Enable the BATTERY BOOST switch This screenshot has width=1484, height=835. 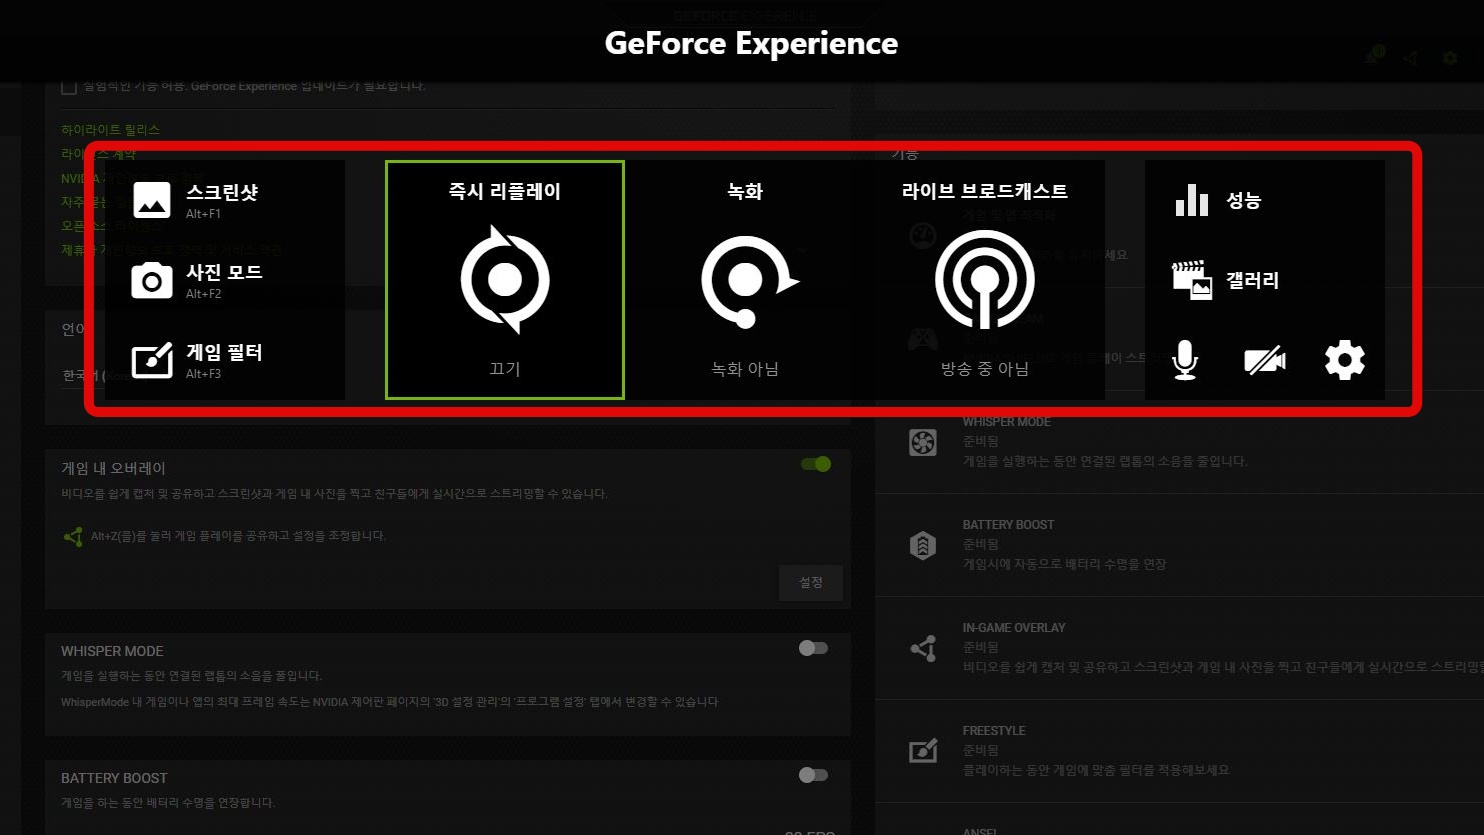pos(813,775)
